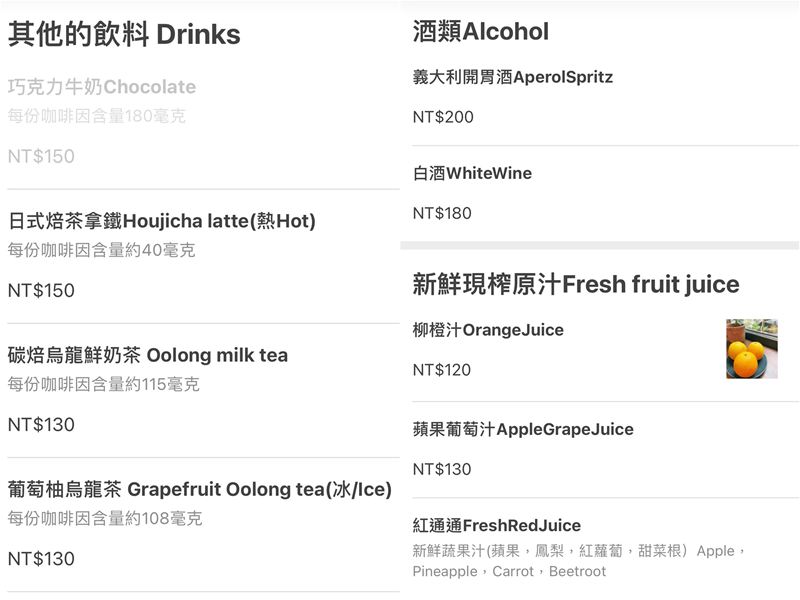Click the Houjicha latte NT$150 price
800x600 pixels.
point(41,291)
